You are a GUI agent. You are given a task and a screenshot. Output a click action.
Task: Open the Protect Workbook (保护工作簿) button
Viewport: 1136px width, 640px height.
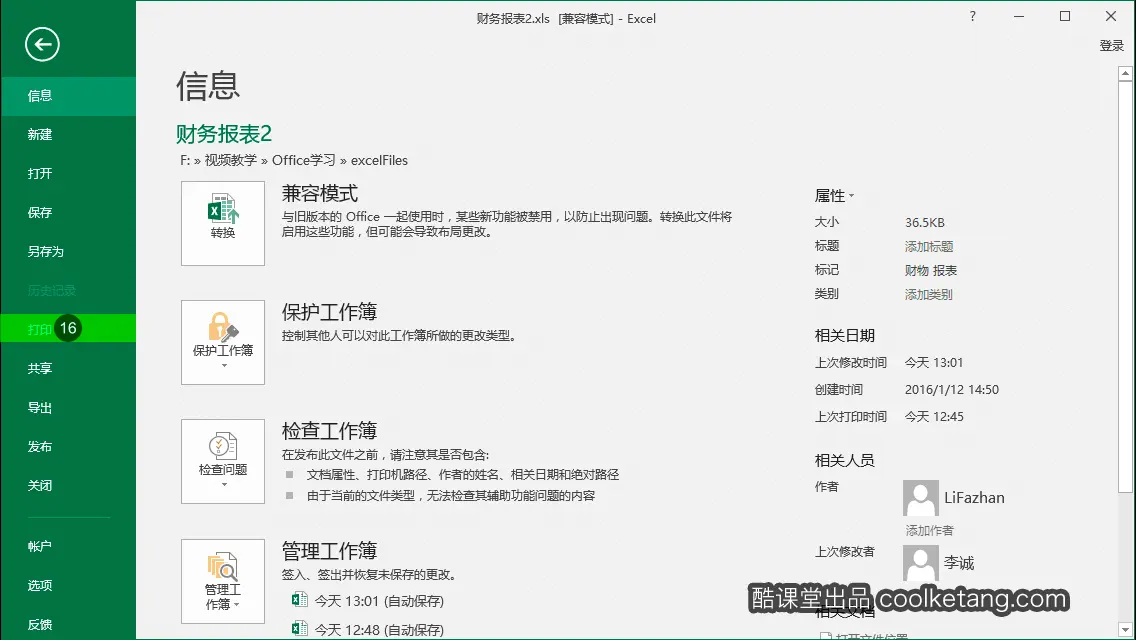coord(222,342)
